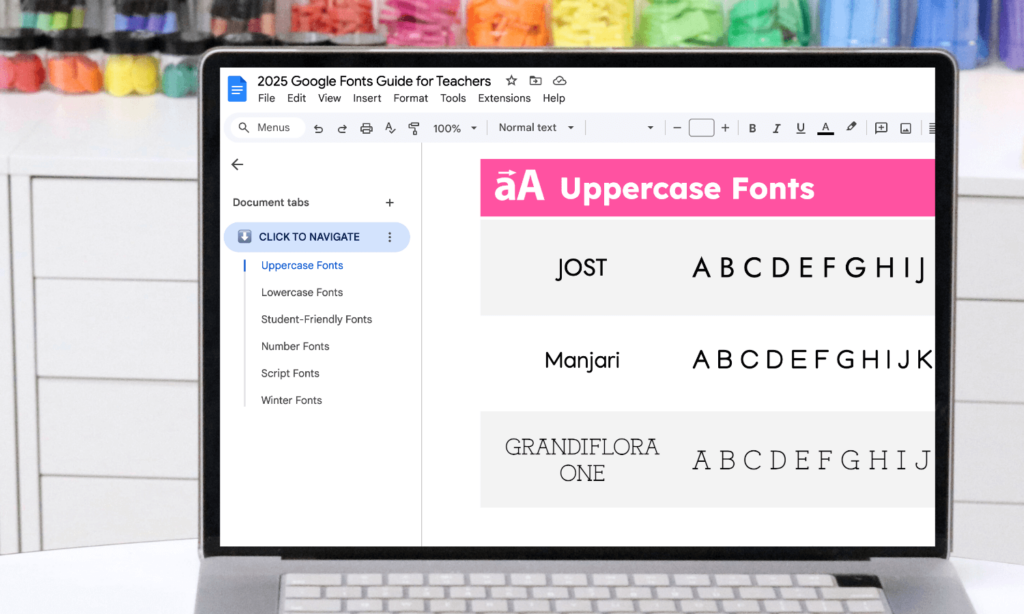This screenshot has height=614, width=1024.
Task: Move document using folder icon
Action: click(x=536, y=80)
